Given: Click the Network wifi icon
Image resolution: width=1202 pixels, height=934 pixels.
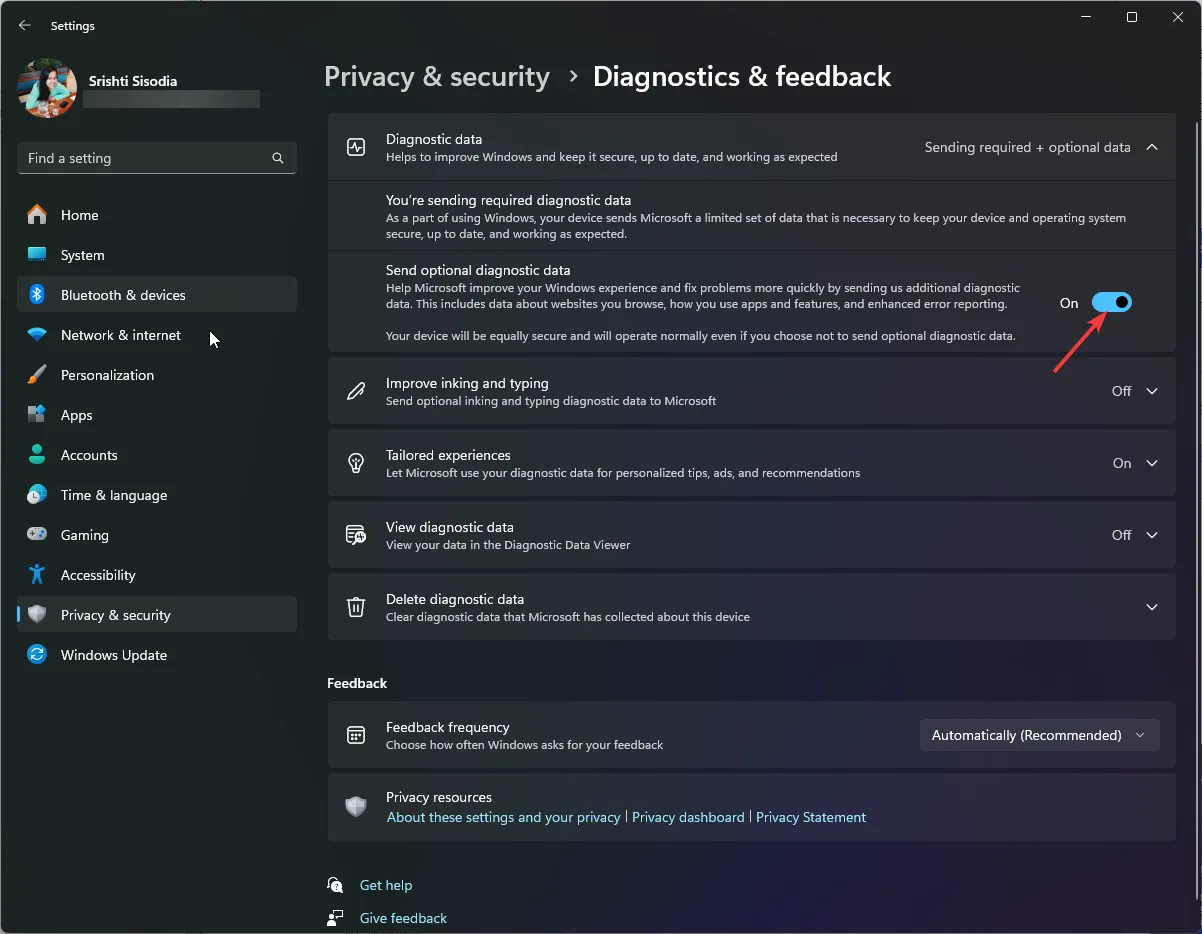Looking at the screenshot, I should pos(37,335).
